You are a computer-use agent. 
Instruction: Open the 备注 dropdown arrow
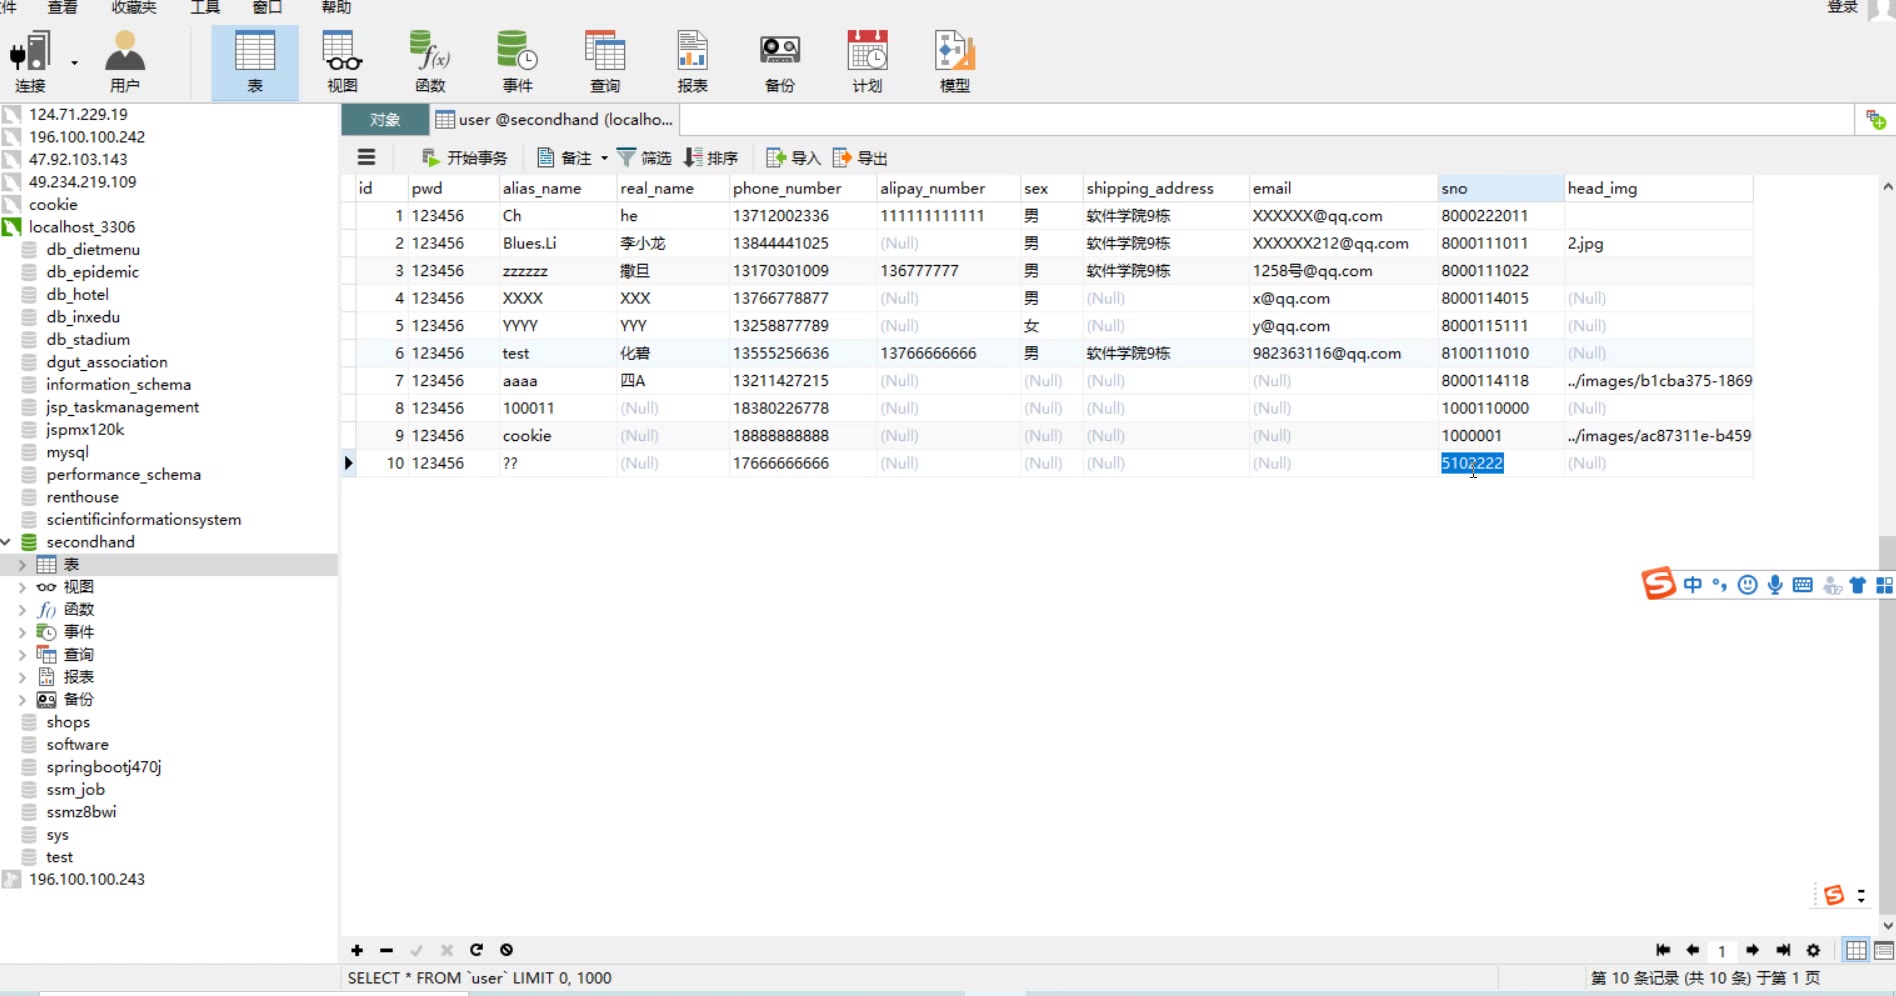[604, 158]
